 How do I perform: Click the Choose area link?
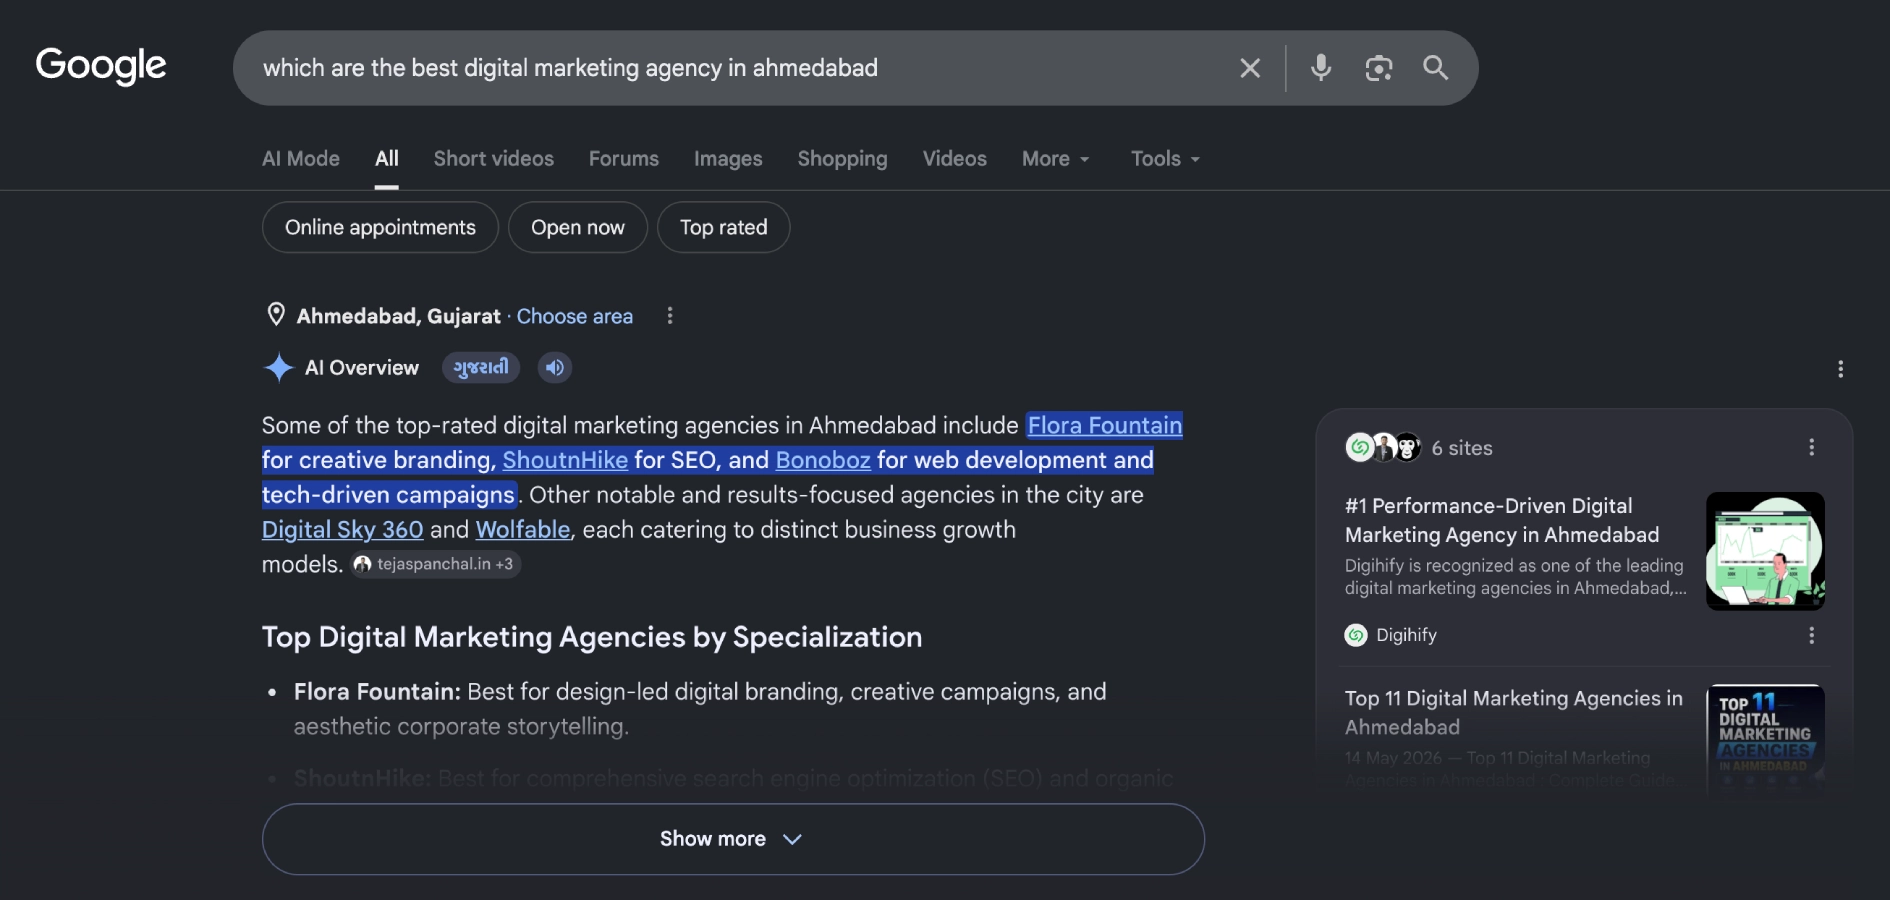pos(575,316)
